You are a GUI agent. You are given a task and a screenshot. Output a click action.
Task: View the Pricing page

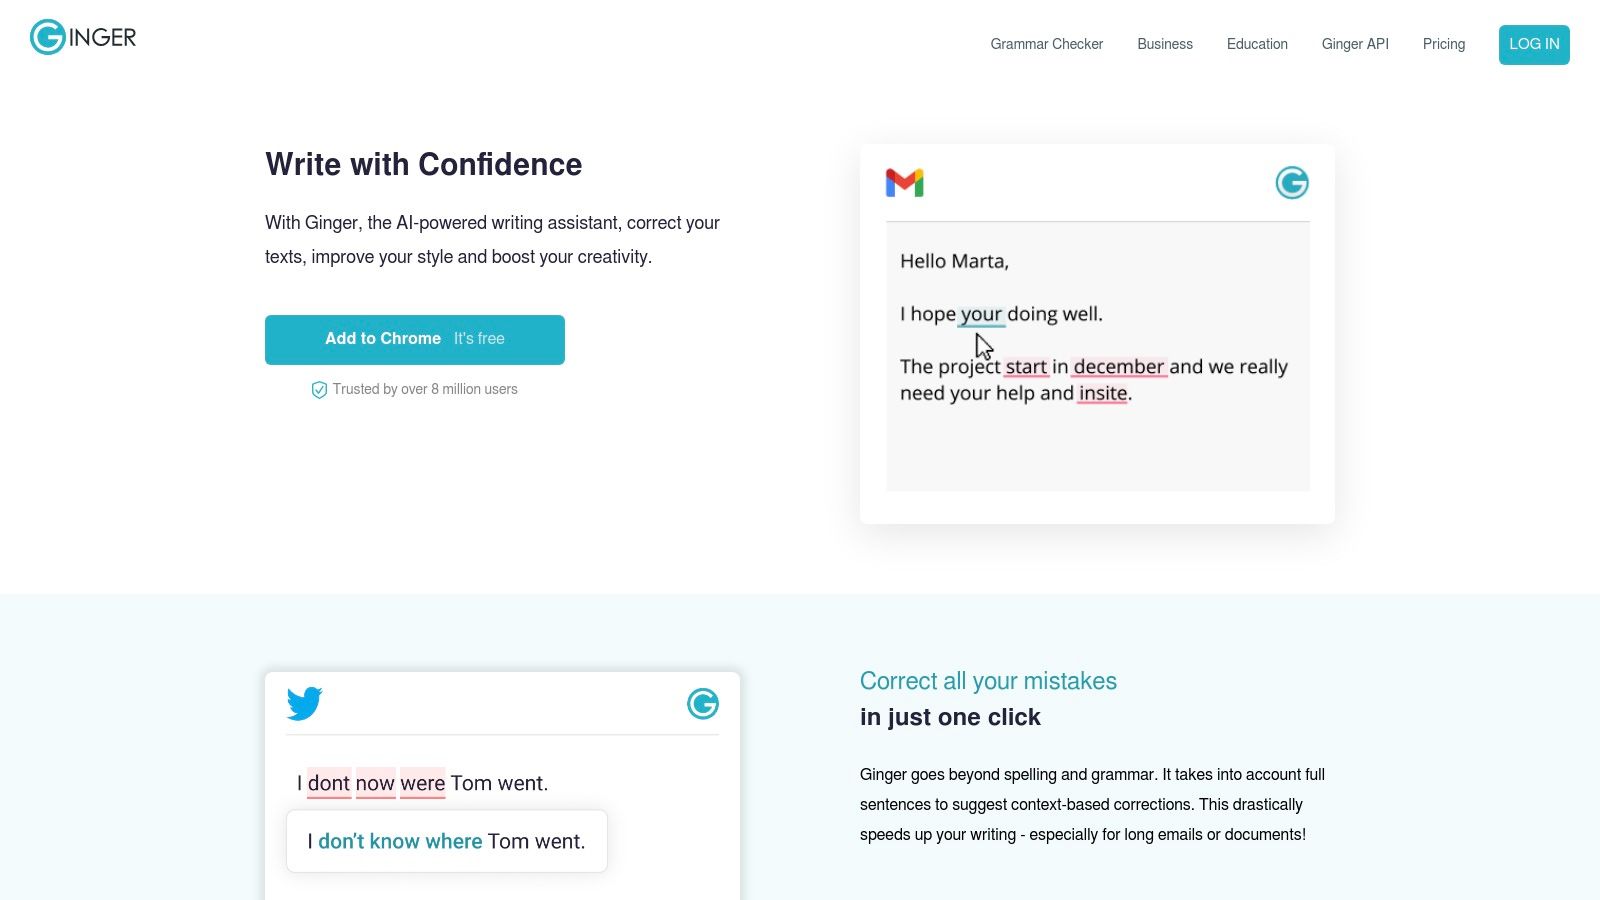click(x=1443, y=44)
